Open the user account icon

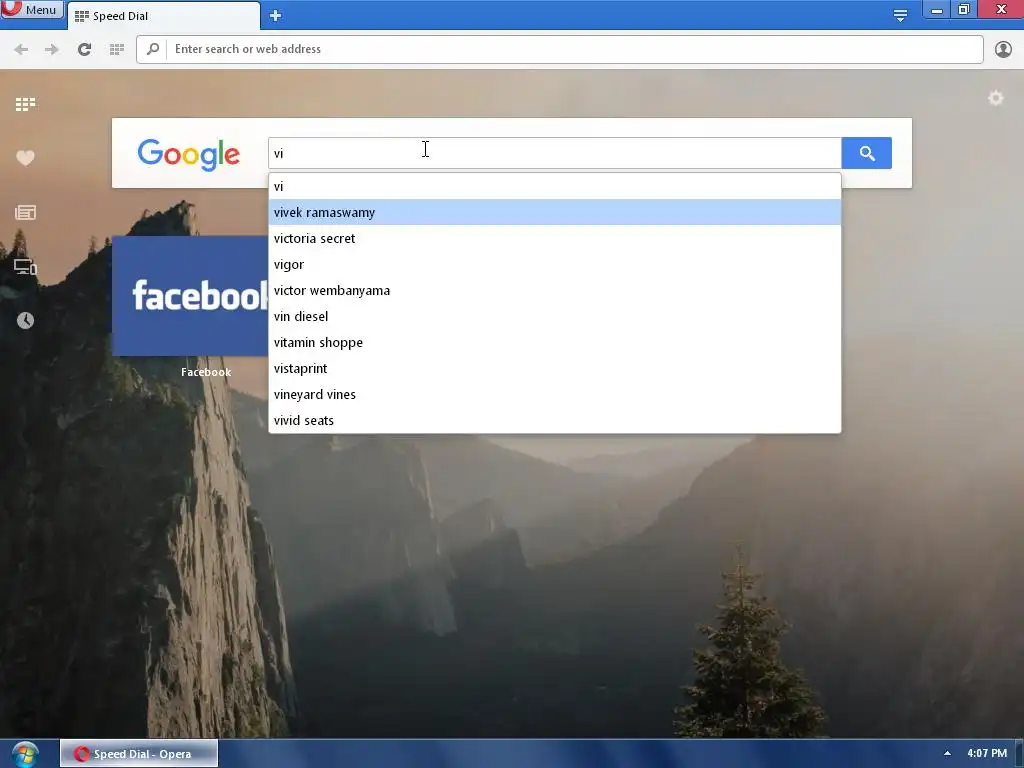[x=1003, y=49]
